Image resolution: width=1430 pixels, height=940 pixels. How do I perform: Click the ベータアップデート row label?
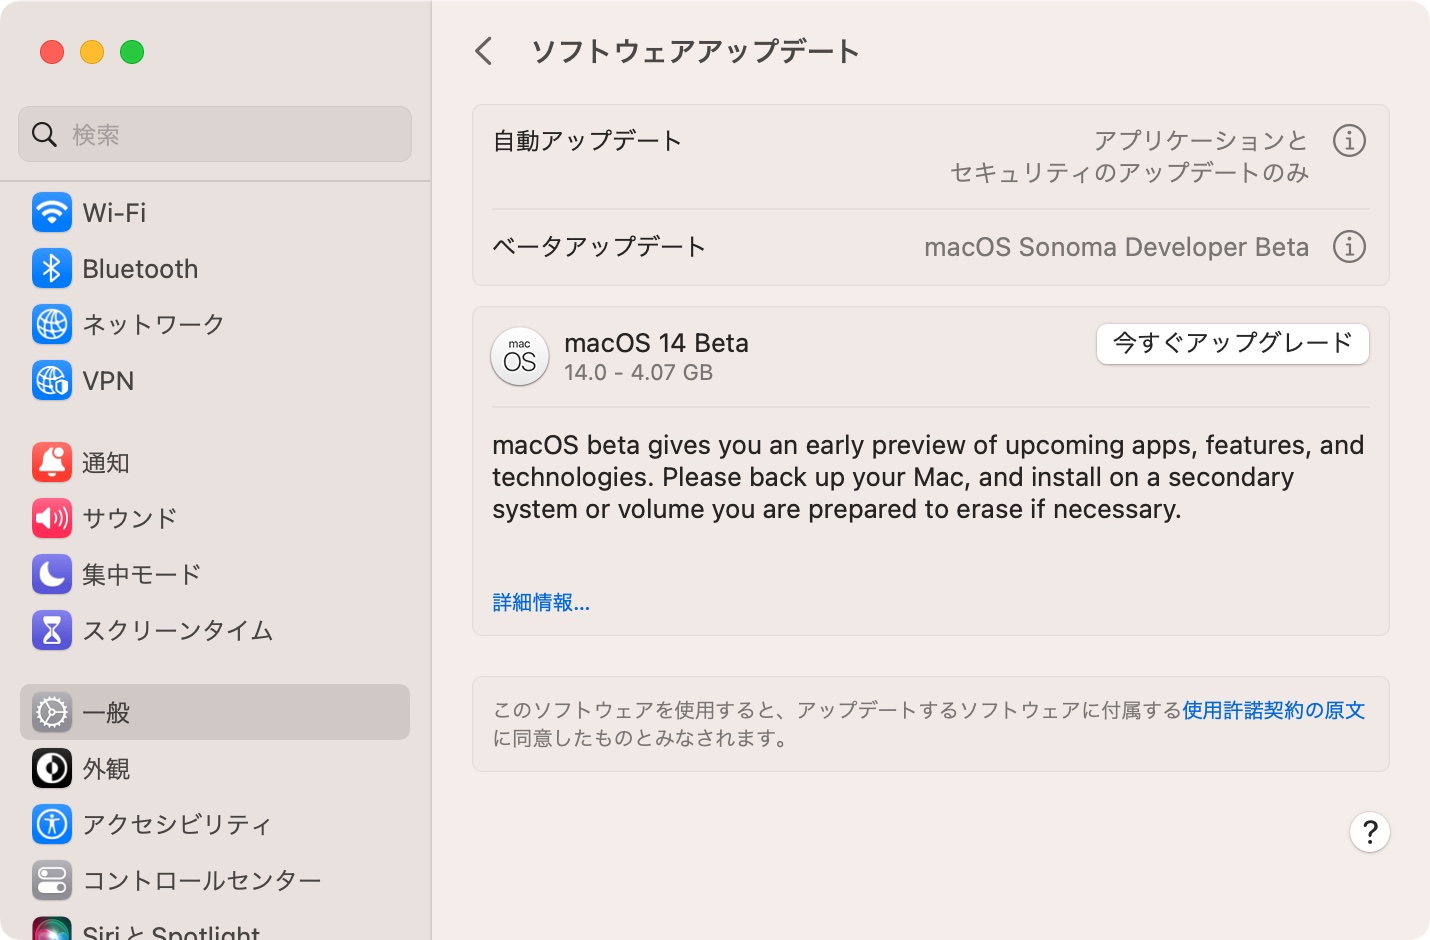[x=599, y=246]
